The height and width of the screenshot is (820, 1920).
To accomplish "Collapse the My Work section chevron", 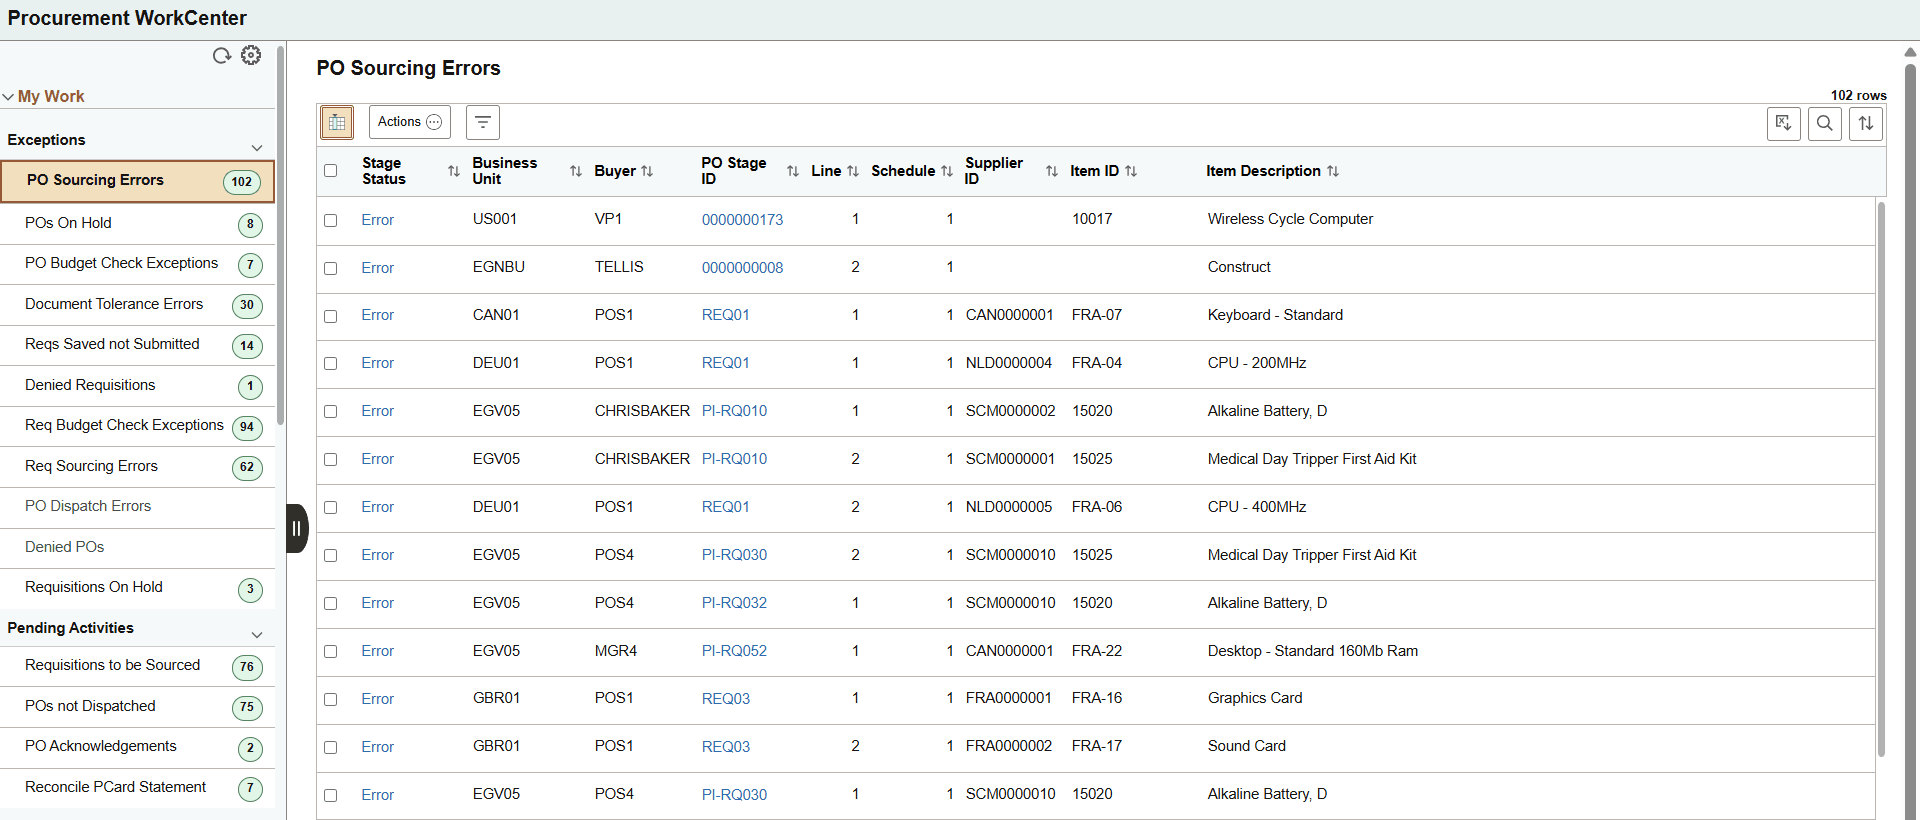I will [8, 97].
